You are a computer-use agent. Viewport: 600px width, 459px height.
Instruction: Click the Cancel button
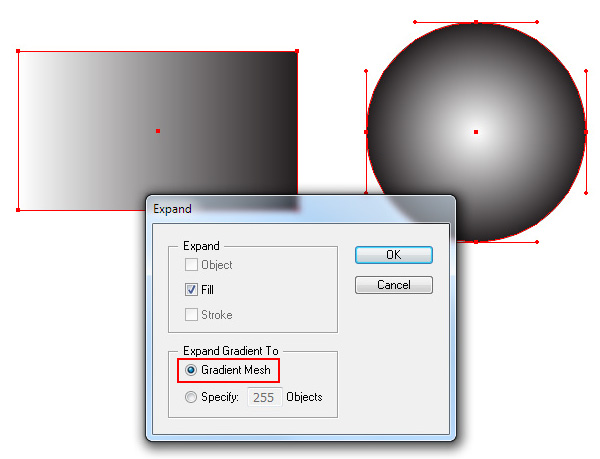coord(394,285)
